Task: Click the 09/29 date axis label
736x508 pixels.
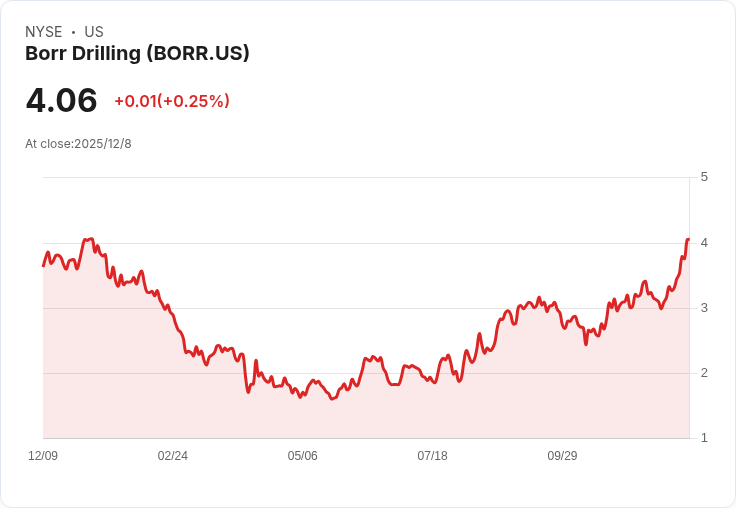Action: pyautogui.click(x=562, y=456)
